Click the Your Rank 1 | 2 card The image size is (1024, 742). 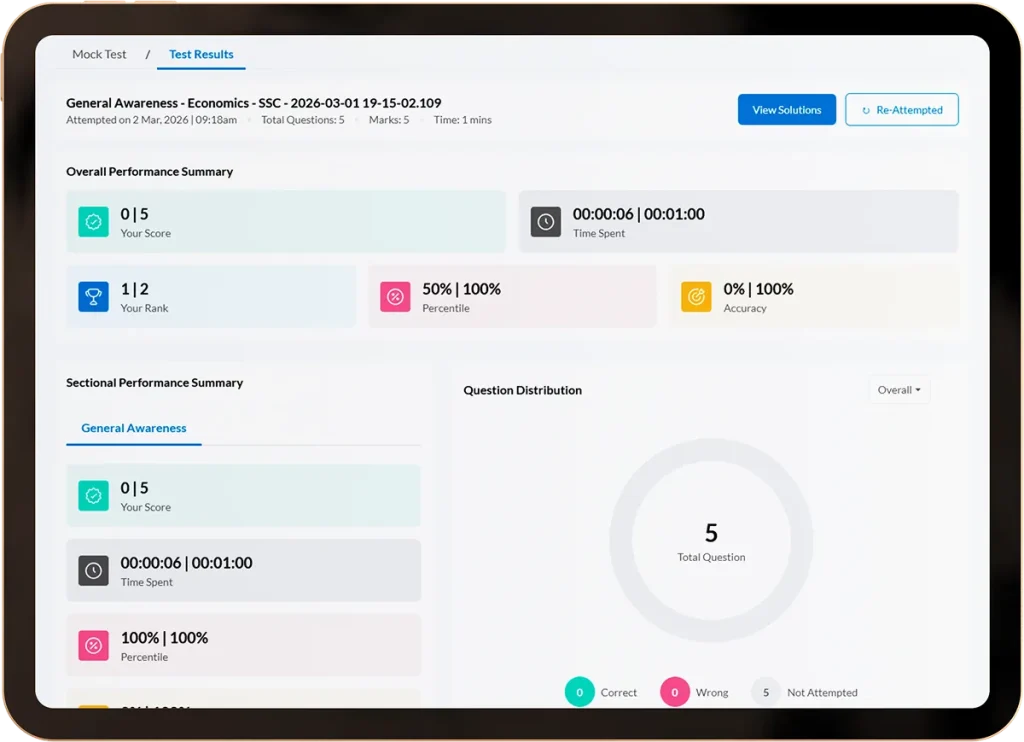pyautogui.click(x=211, y=297)
